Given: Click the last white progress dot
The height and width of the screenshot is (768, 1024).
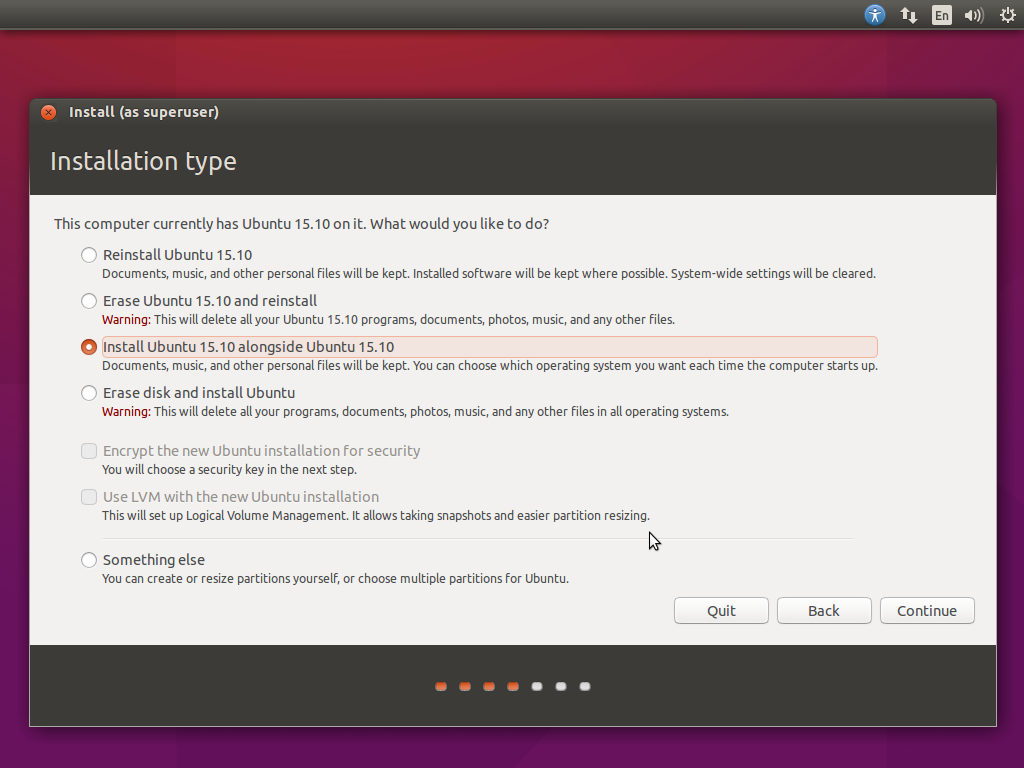Looking at the screenshot, I should (x=585, y=687).
